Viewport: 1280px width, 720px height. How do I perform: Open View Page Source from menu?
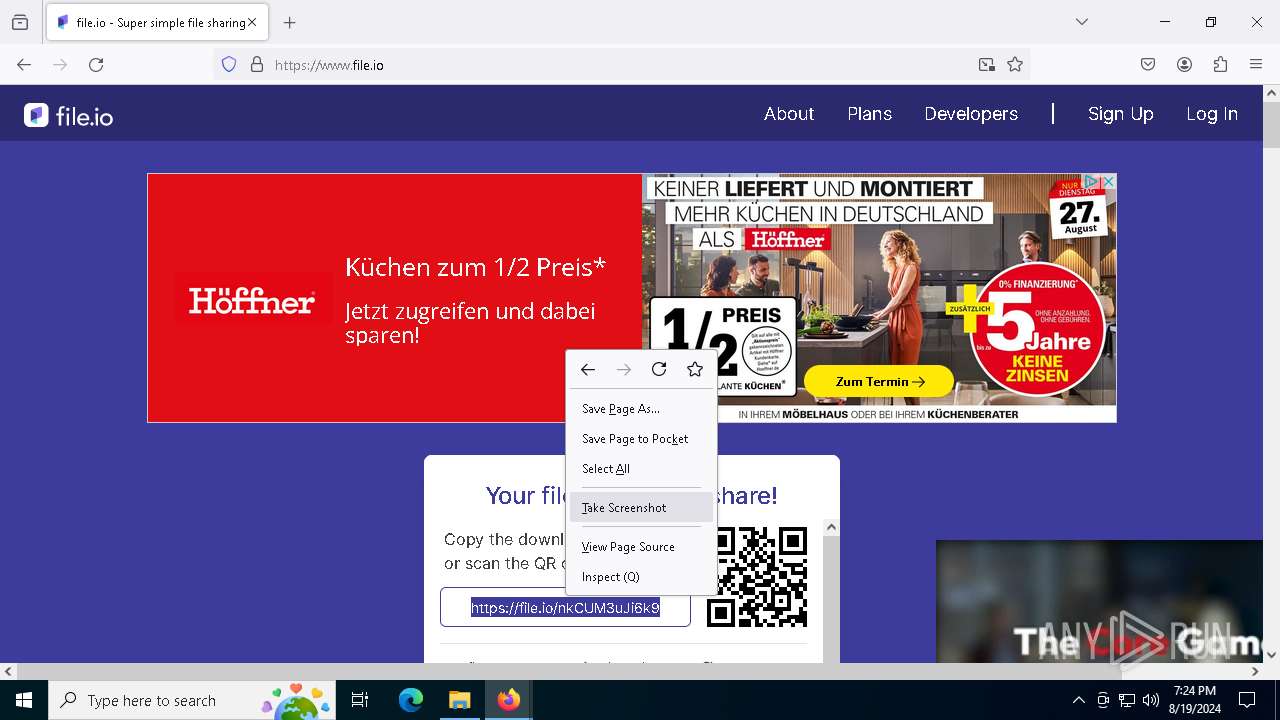pos(641,547)
